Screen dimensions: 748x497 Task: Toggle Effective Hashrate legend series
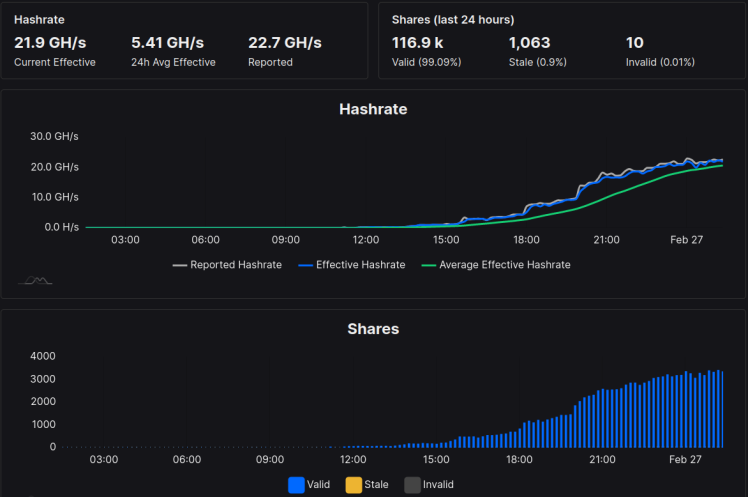(x=352, y=265)
